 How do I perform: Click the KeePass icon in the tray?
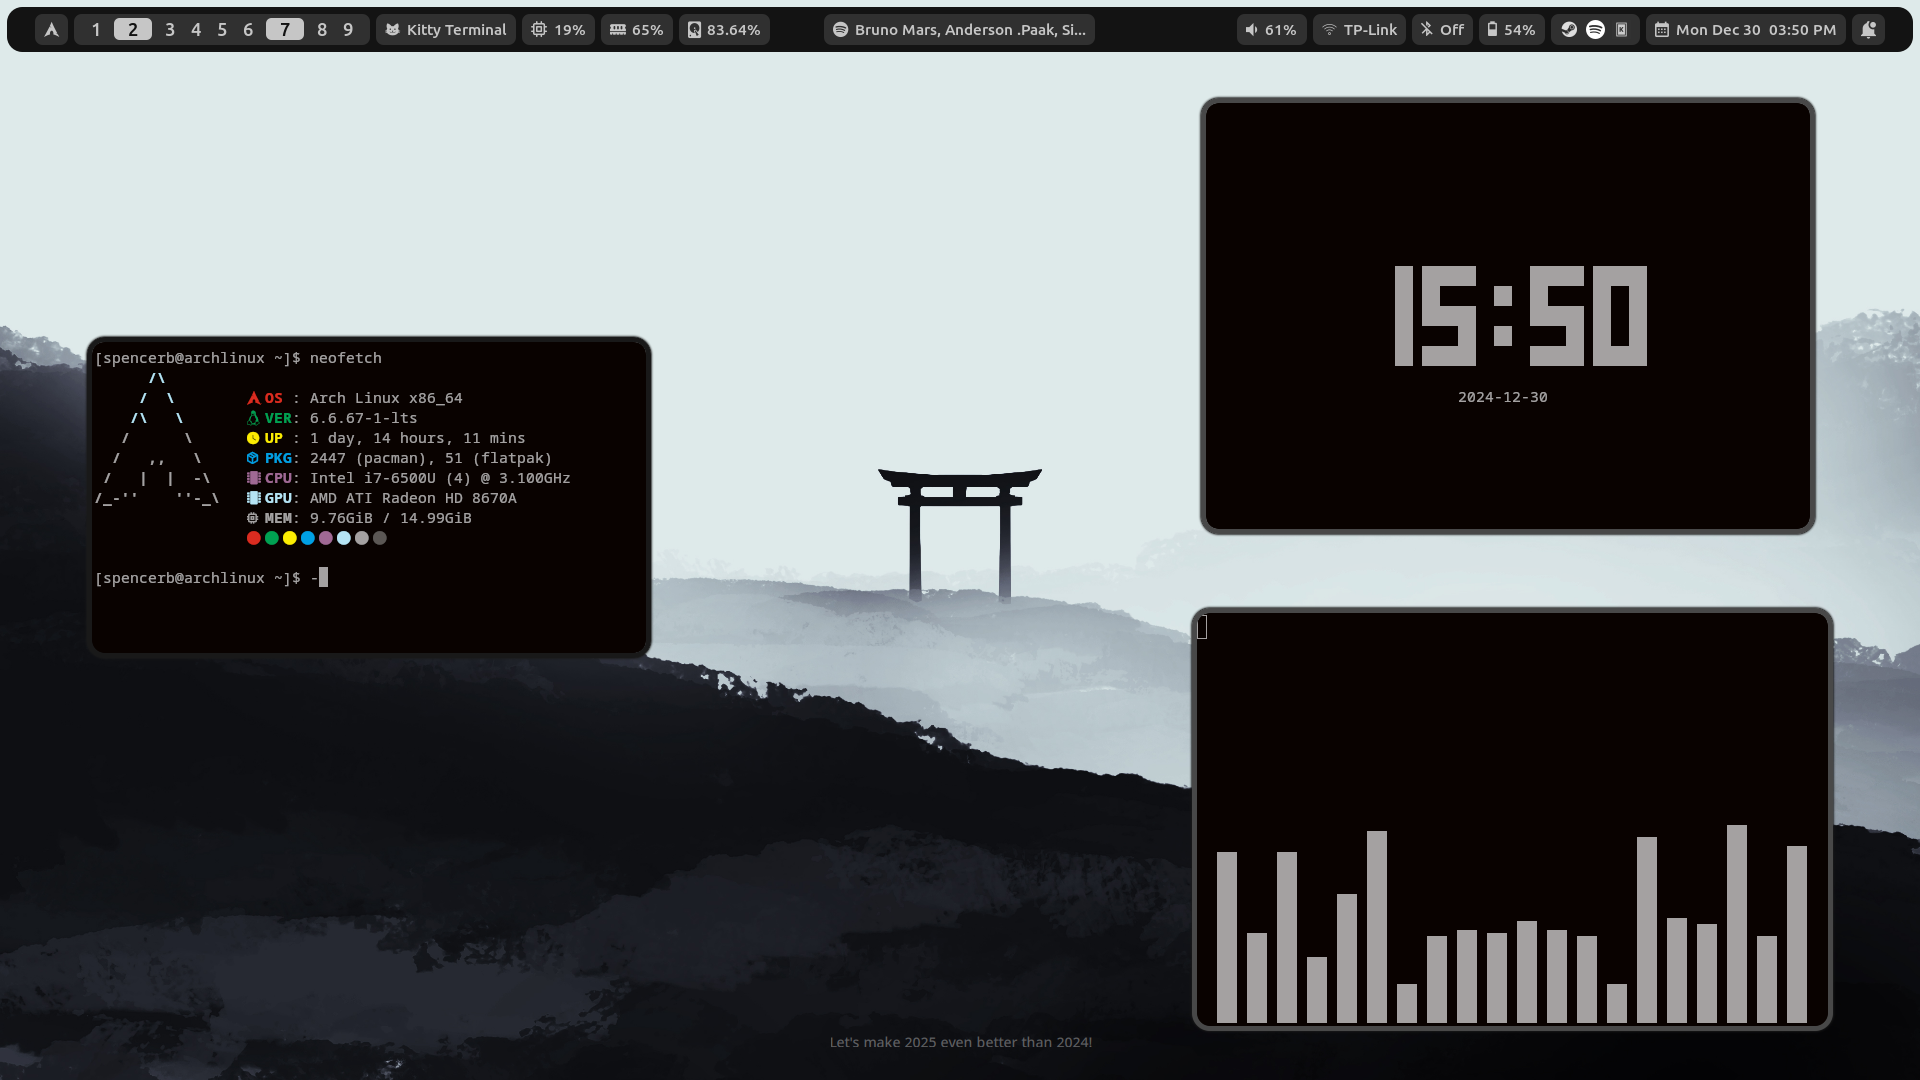(x=1621, y=29)
